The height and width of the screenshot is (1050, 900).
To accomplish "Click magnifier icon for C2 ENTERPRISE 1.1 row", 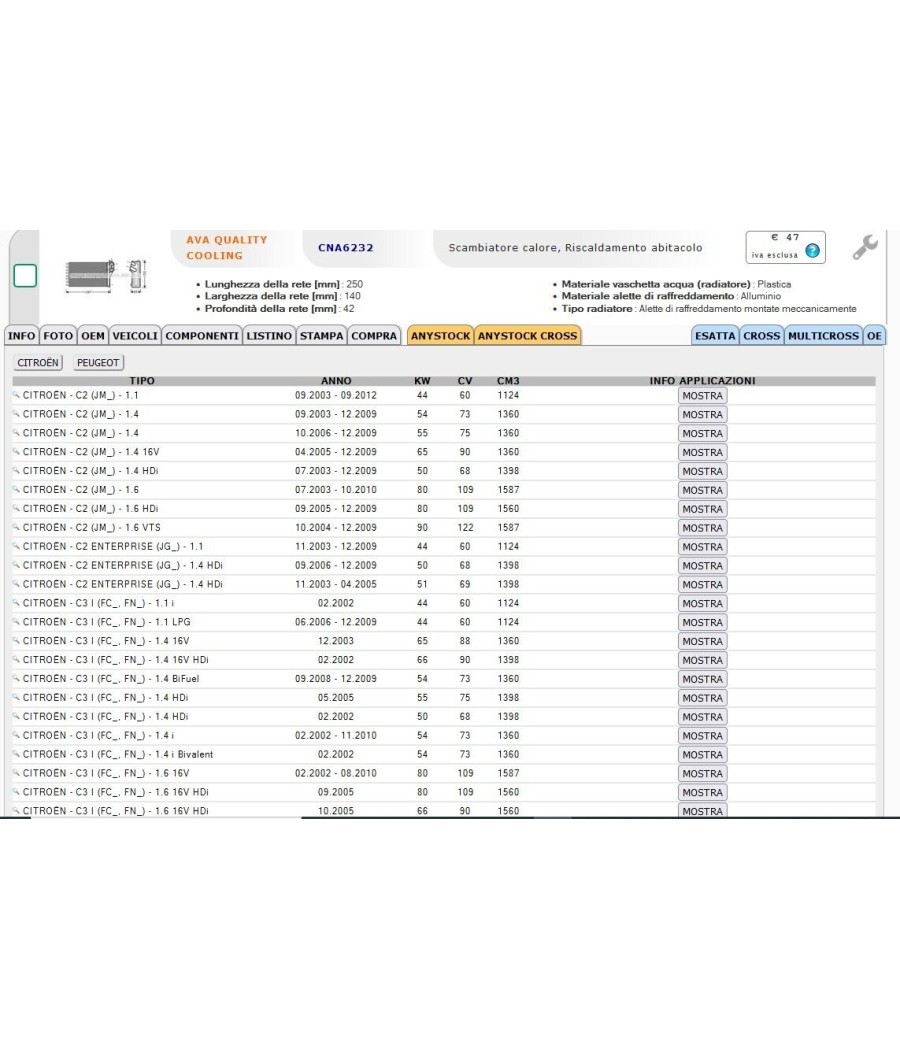I will point(16,546).
